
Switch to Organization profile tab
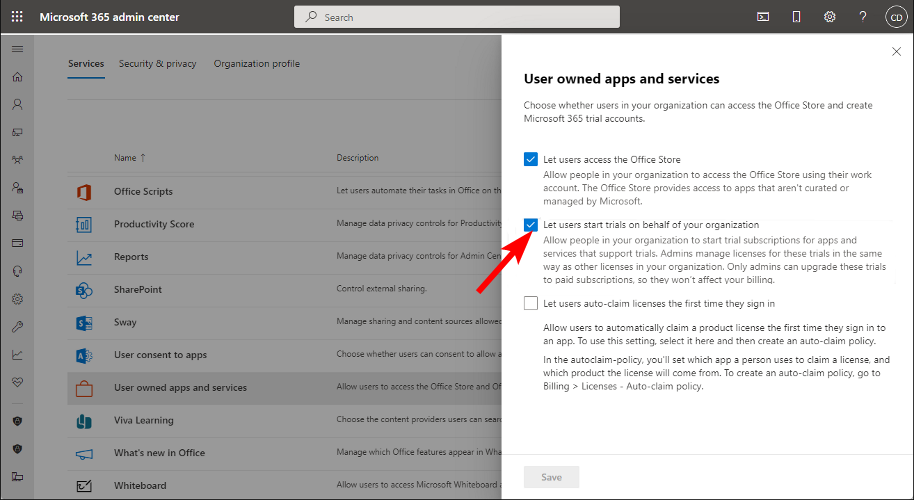pyautogui.click(x=256, y=64)
